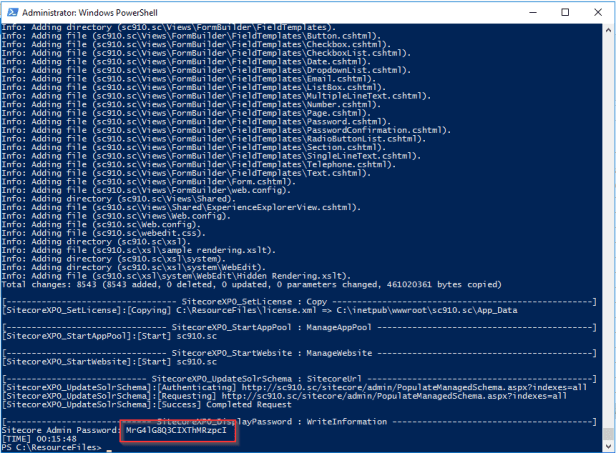Click the PowerShell icon in title bar
The width and height of the screenshot is (616, 453).
[x=12, y=13]
